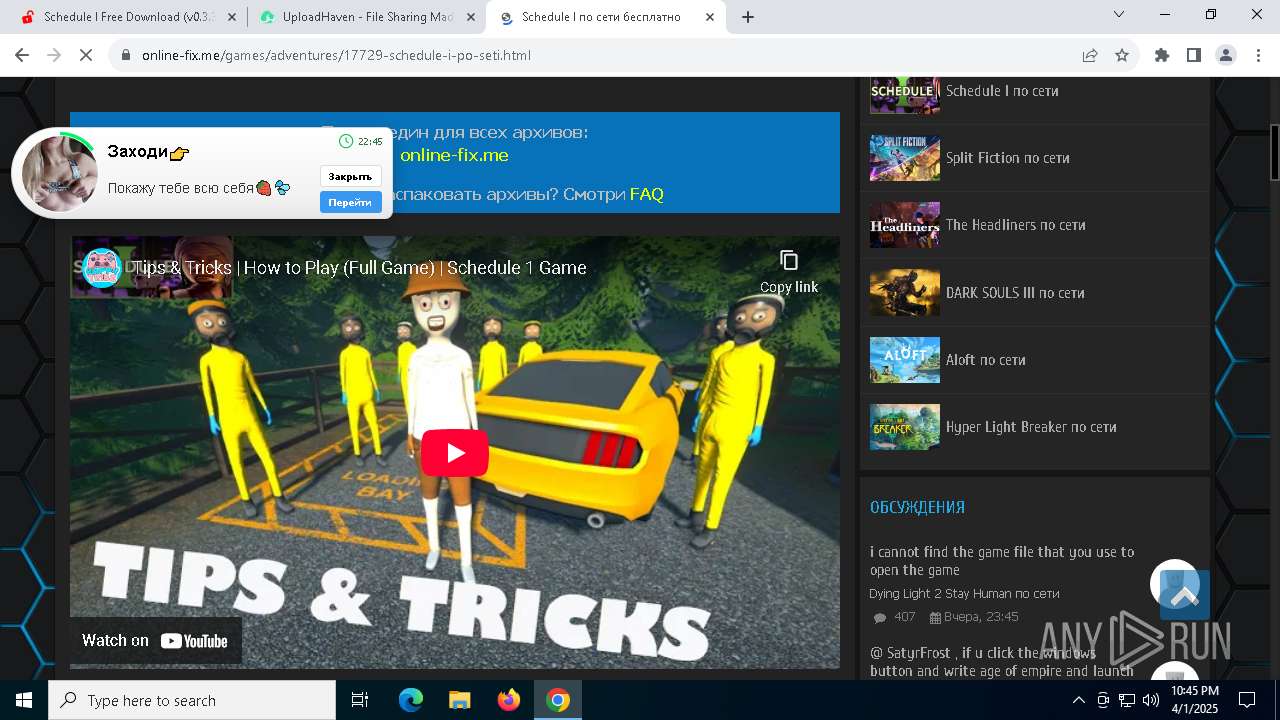Viewport: 1280px width, 720px height.
Task: Open Windows Start menu
Action: [24, 700]
